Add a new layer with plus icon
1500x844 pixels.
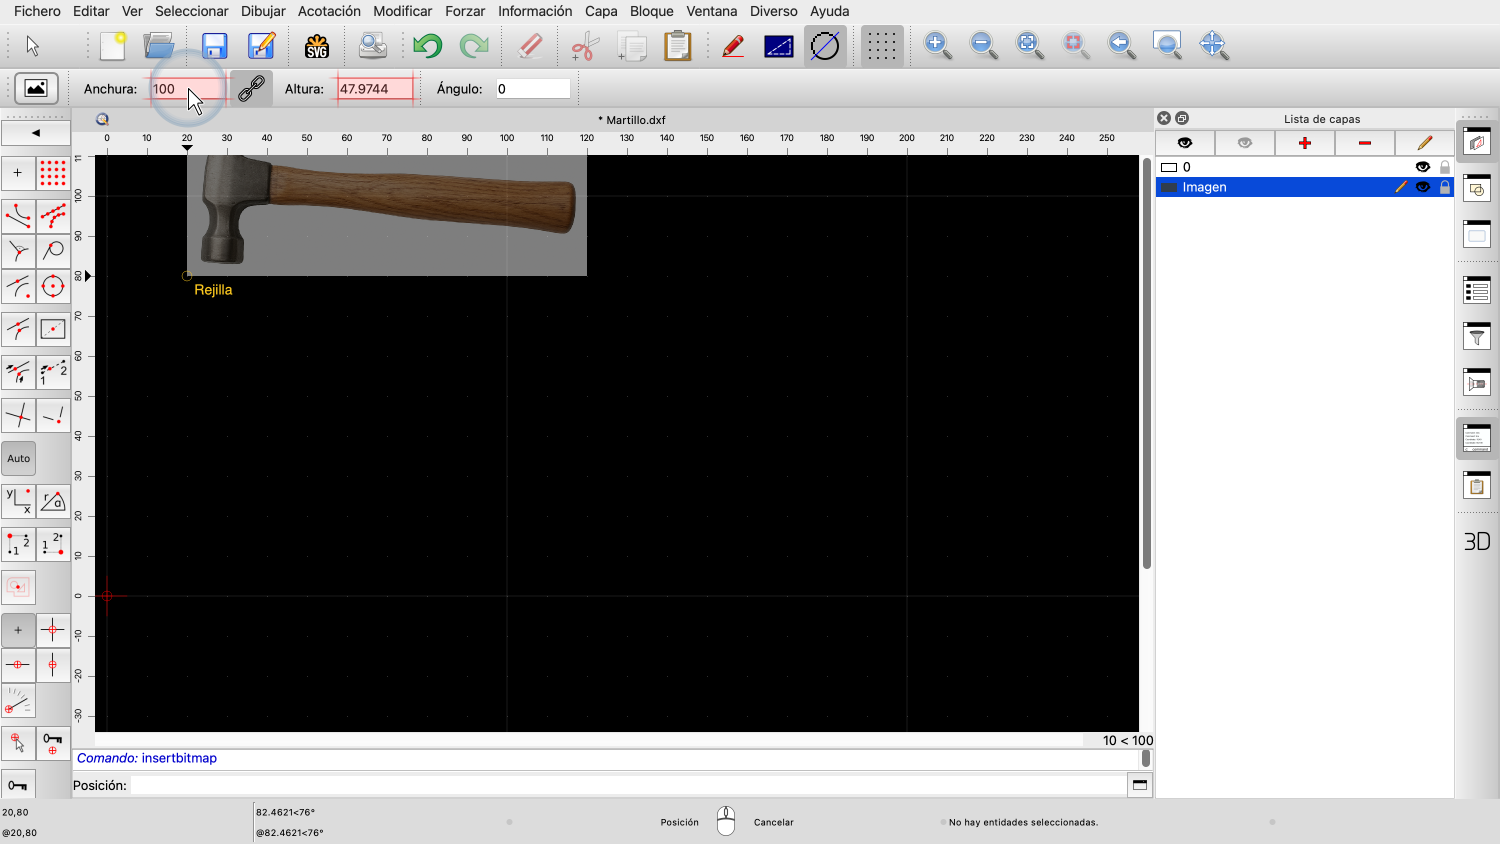[x=1304, y=143]
